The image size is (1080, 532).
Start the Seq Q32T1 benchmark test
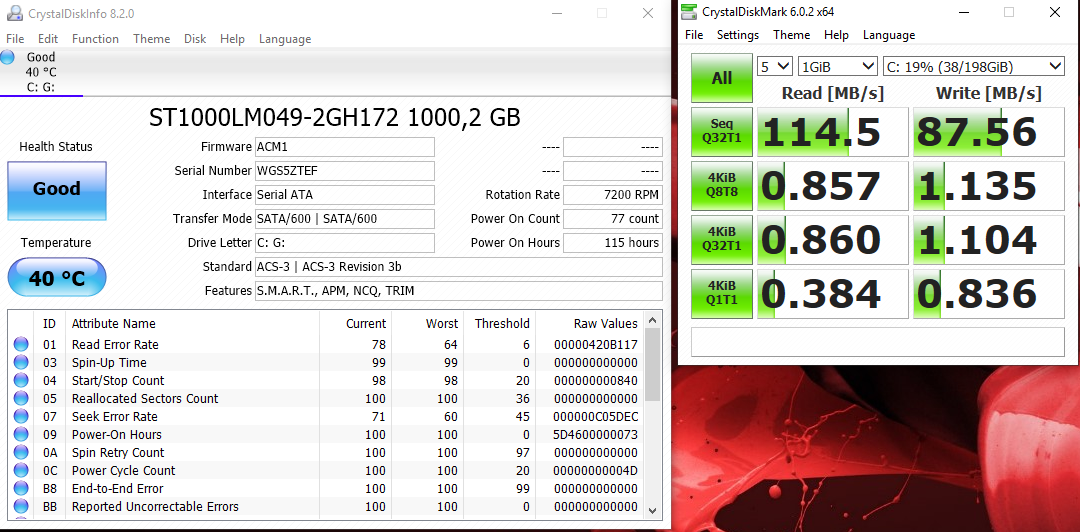tap(721, 132)
